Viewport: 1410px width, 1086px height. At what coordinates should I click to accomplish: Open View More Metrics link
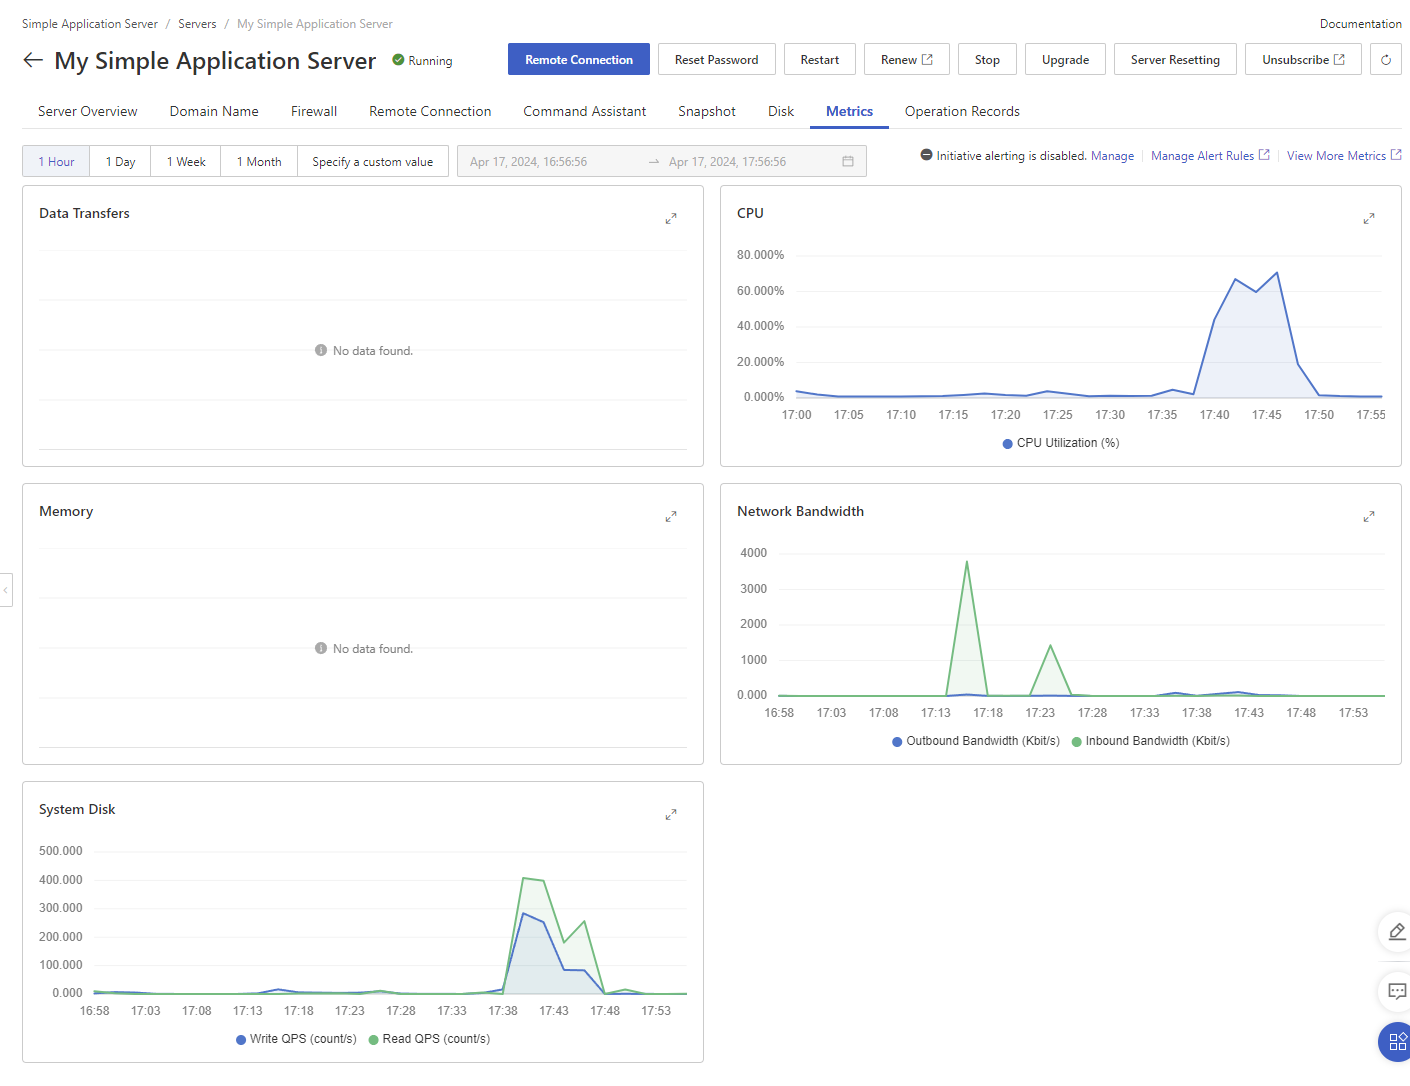coord(1344,156)
